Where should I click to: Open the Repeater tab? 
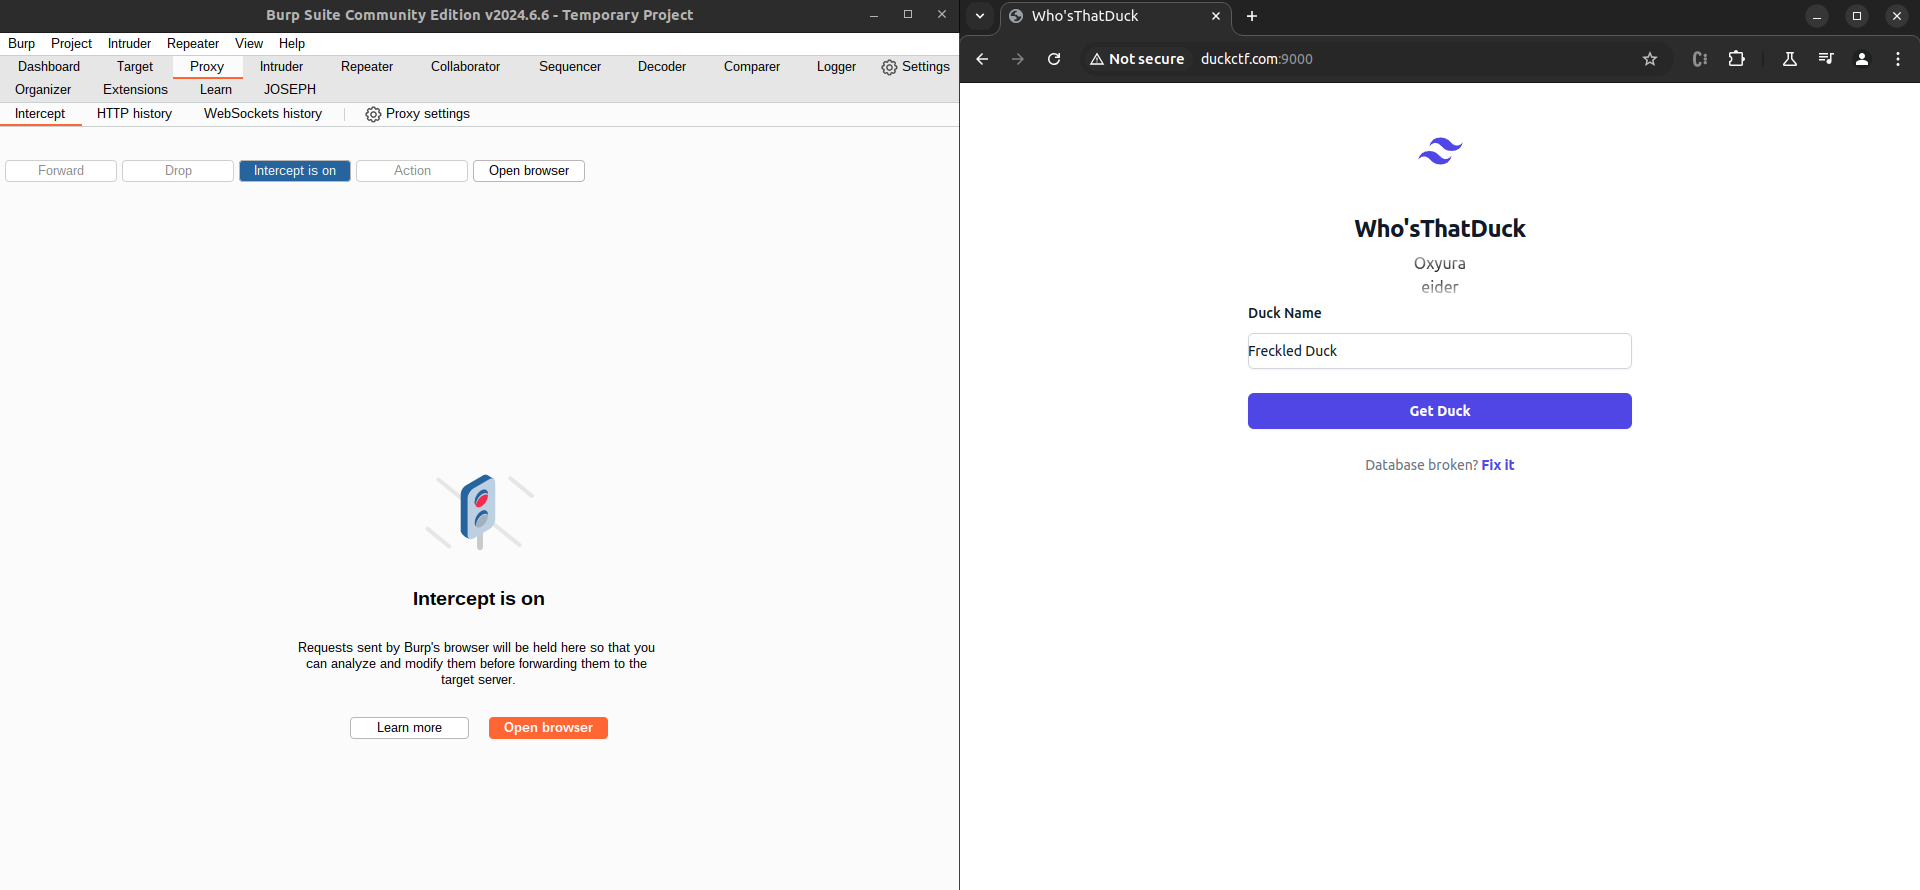(367, 67)
